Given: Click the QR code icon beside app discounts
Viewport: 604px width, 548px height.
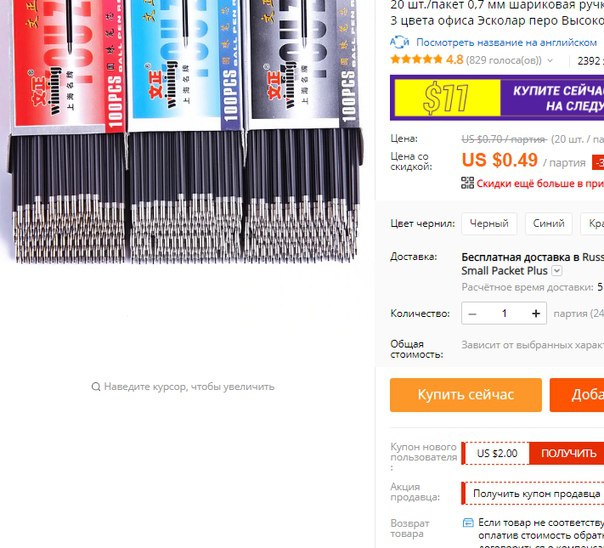Looking at the screenshot, I should 467,183.
